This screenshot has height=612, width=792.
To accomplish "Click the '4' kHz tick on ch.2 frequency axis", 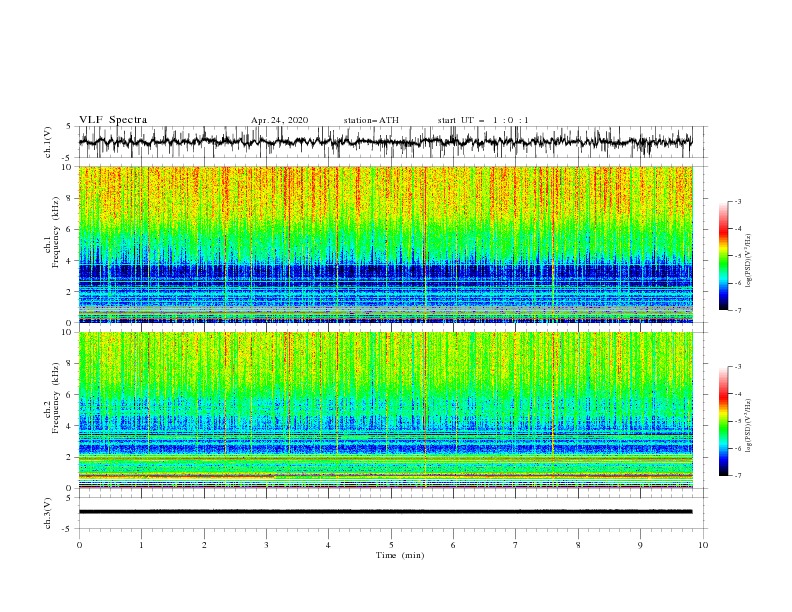I will pos(70,426).
